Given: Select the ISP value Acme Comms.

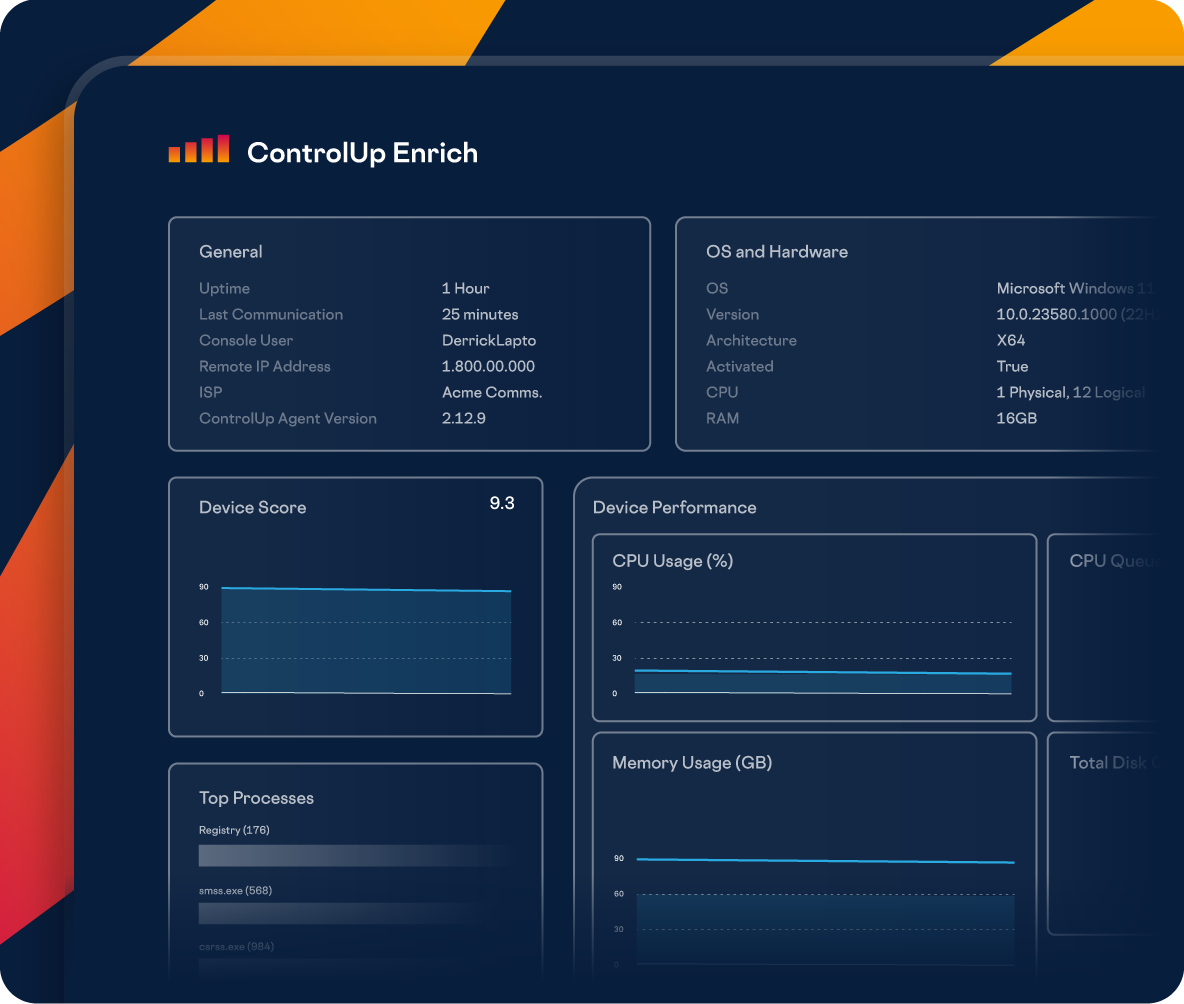Looking at the screenshot, I should [492, 393].
